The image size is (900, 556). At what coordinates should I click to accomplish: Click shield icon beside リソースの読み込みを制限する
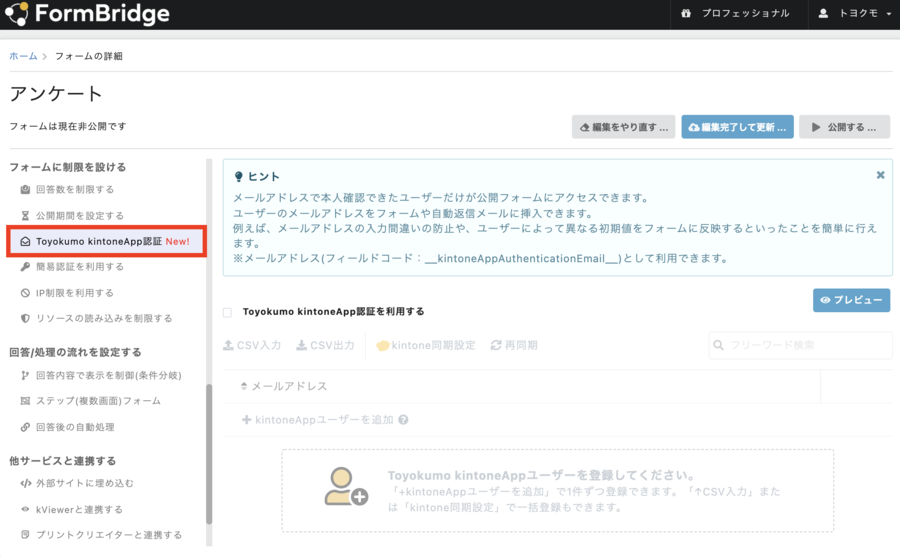(x=25, y=318)
